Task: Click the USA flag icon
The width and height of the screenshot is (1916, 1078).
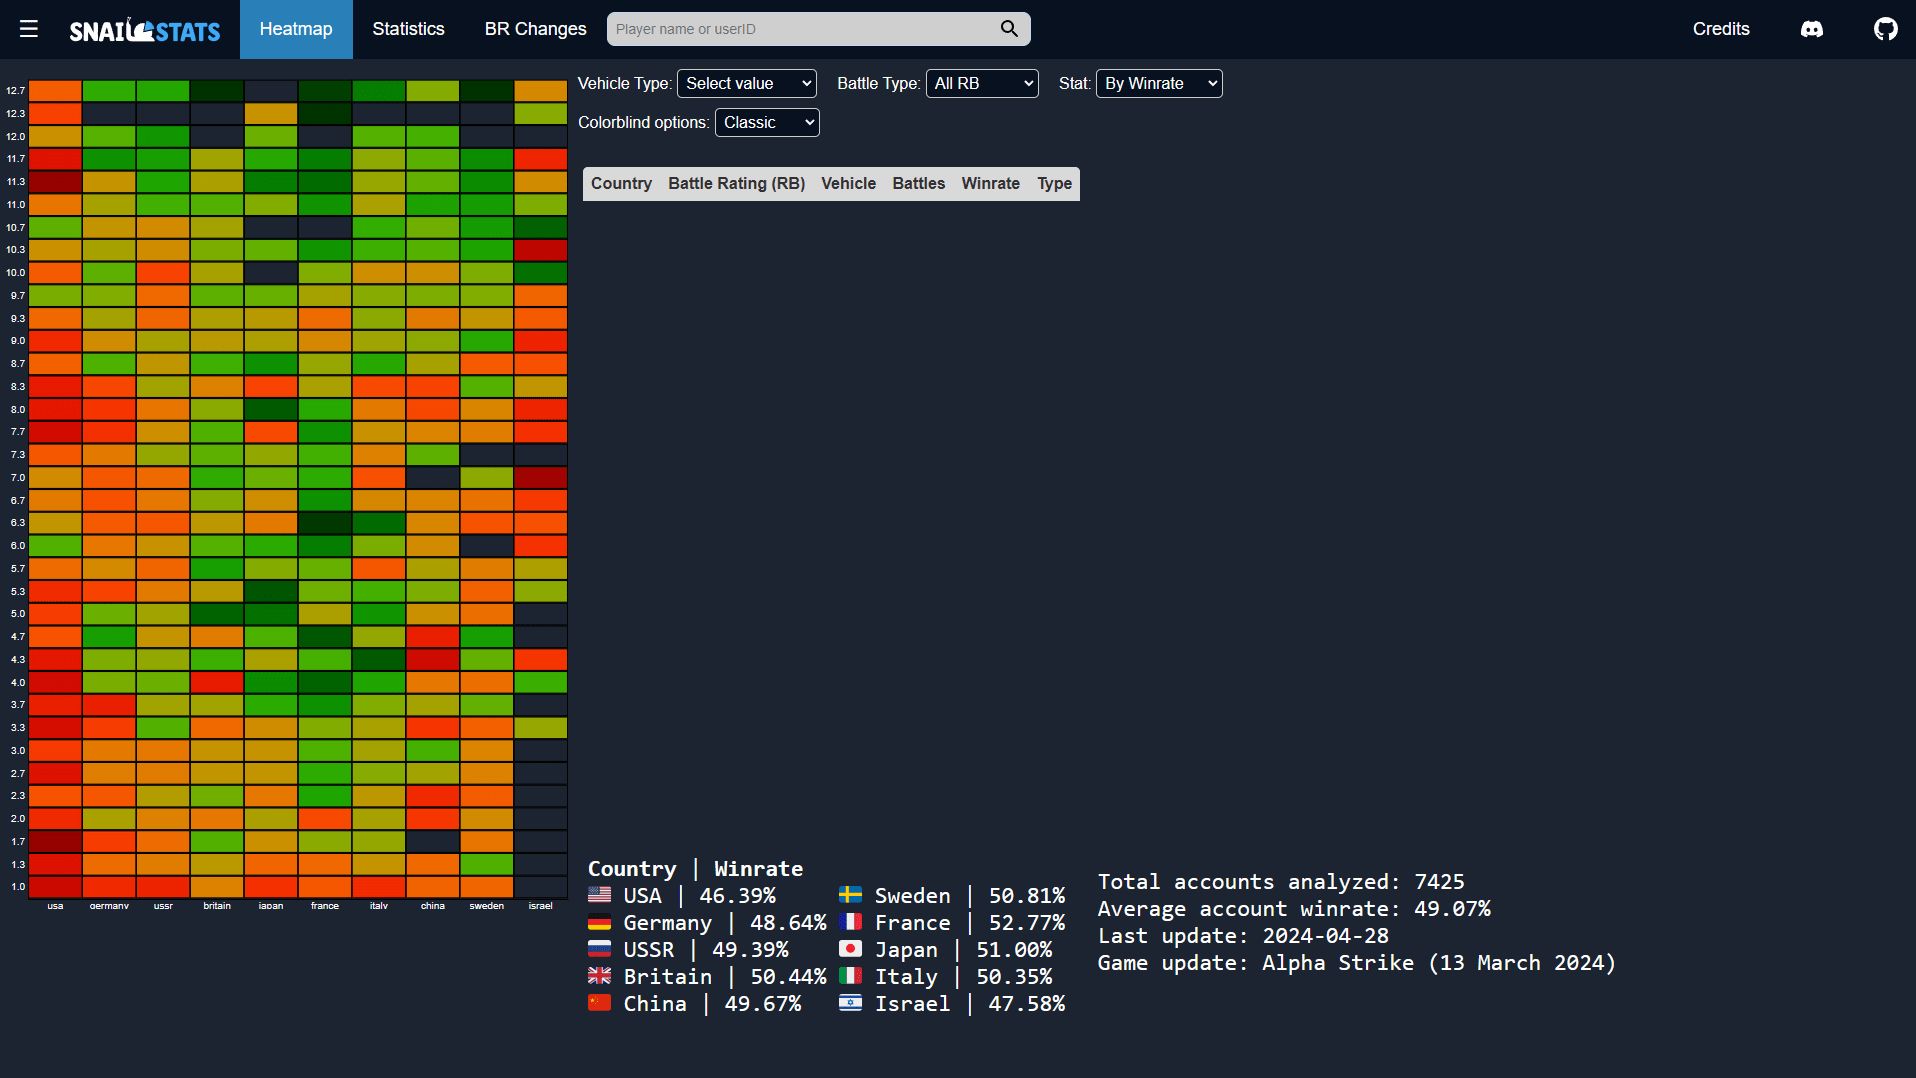Action: 599,895
